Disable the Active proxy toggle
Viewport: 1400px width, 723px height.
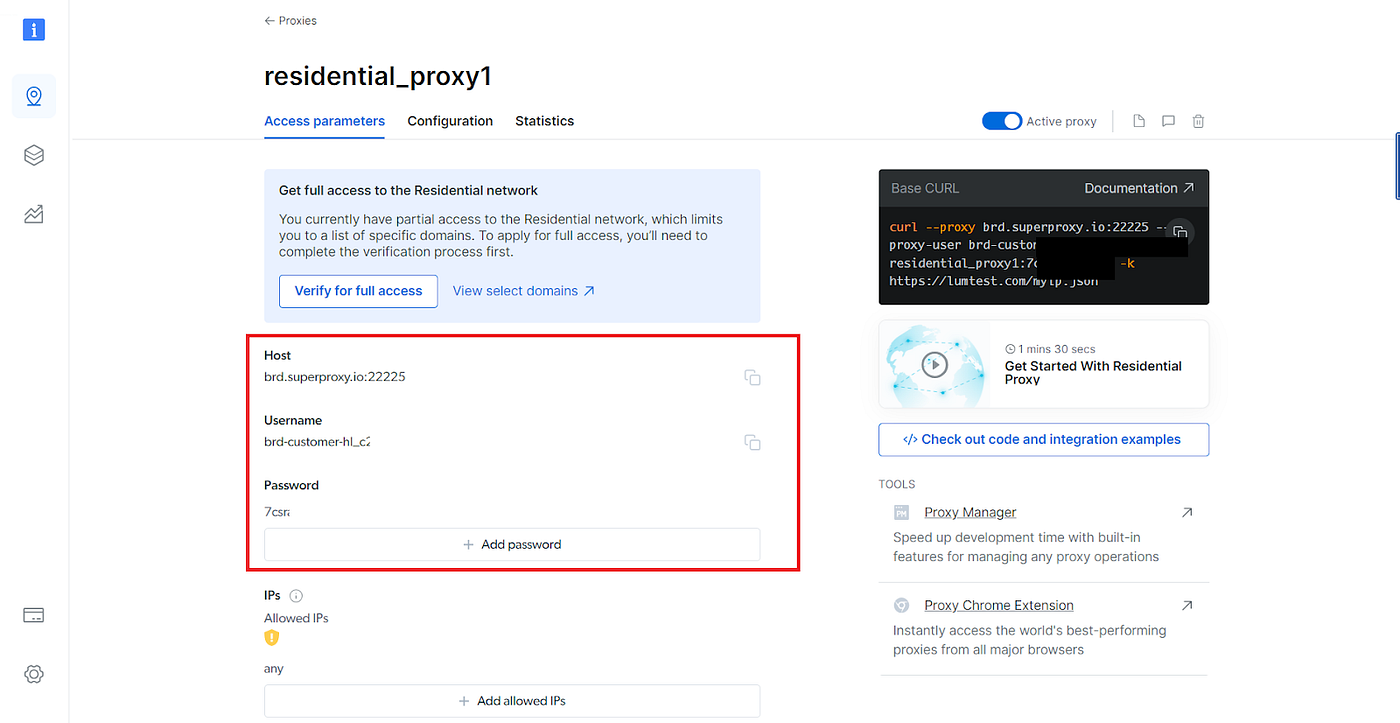[x=1002, y=120]
